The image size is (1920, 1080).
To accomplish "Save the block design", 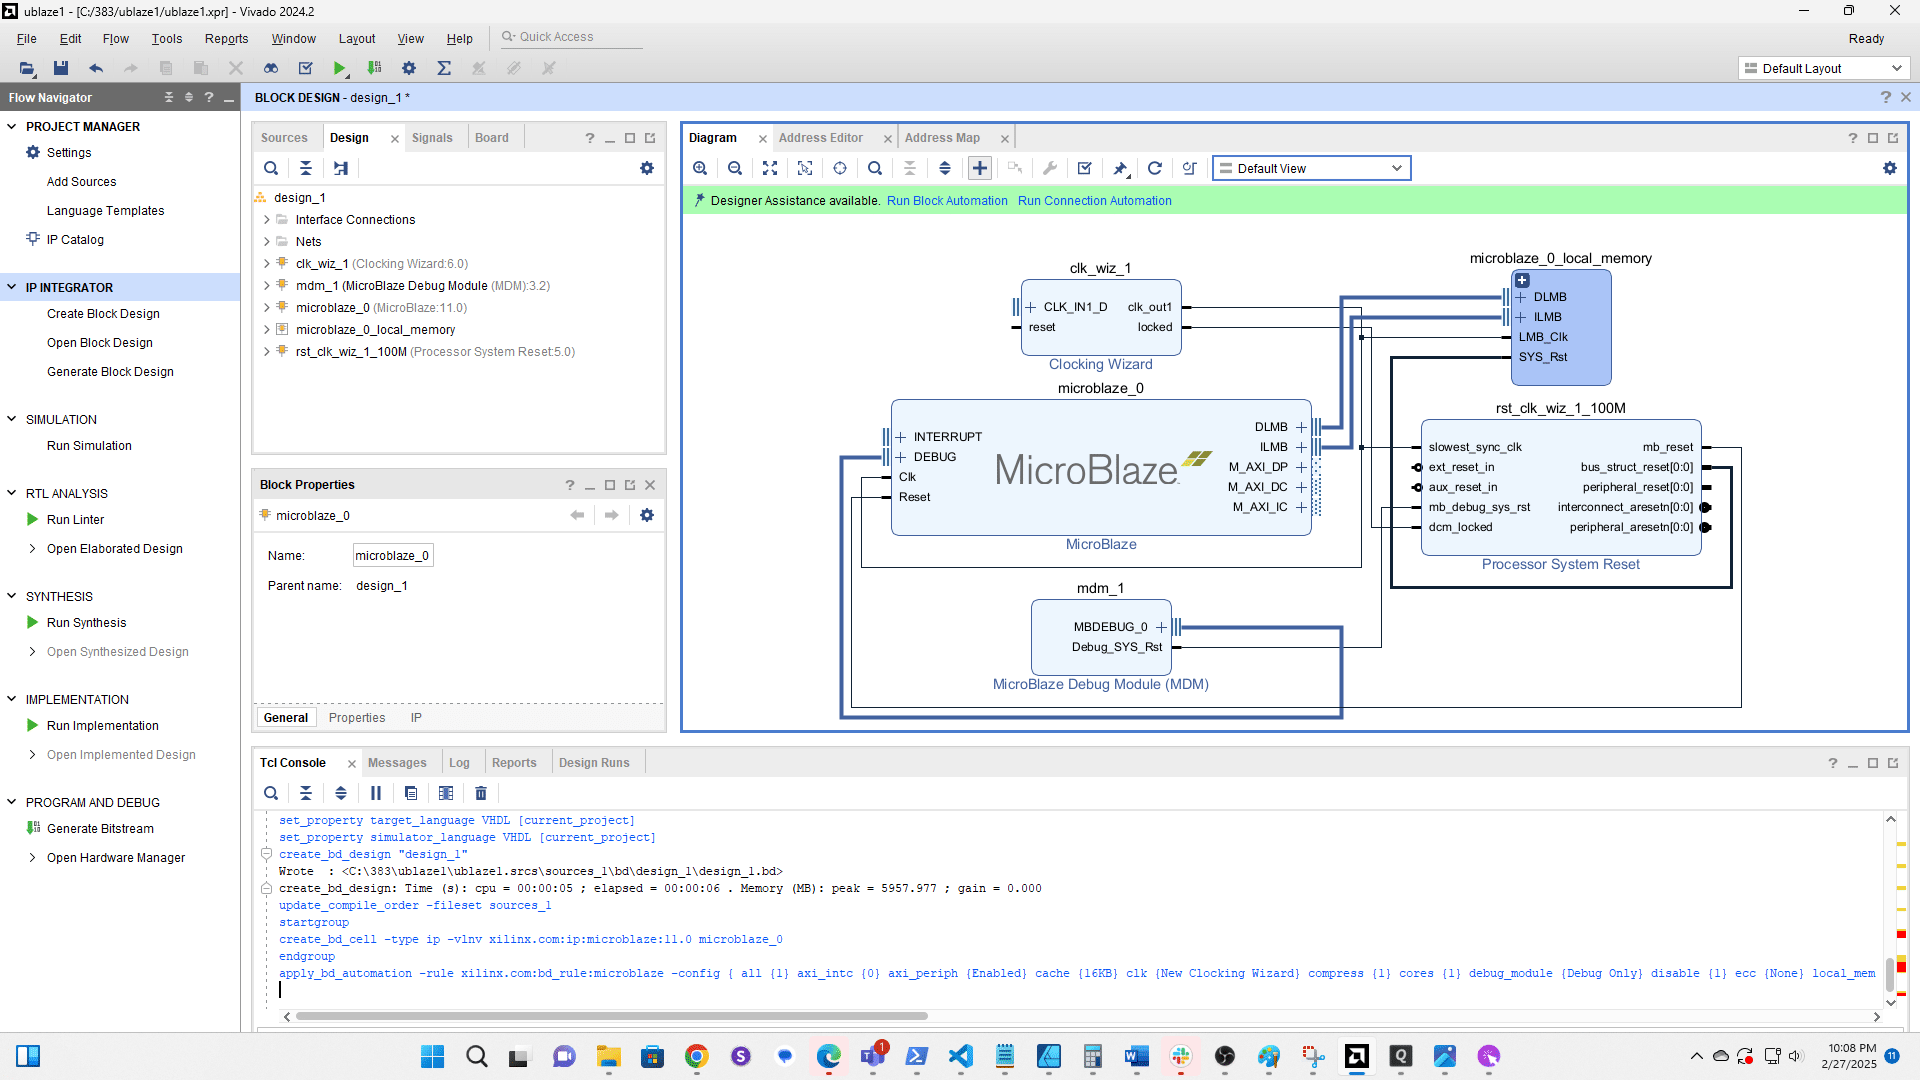I will (61, 68).
